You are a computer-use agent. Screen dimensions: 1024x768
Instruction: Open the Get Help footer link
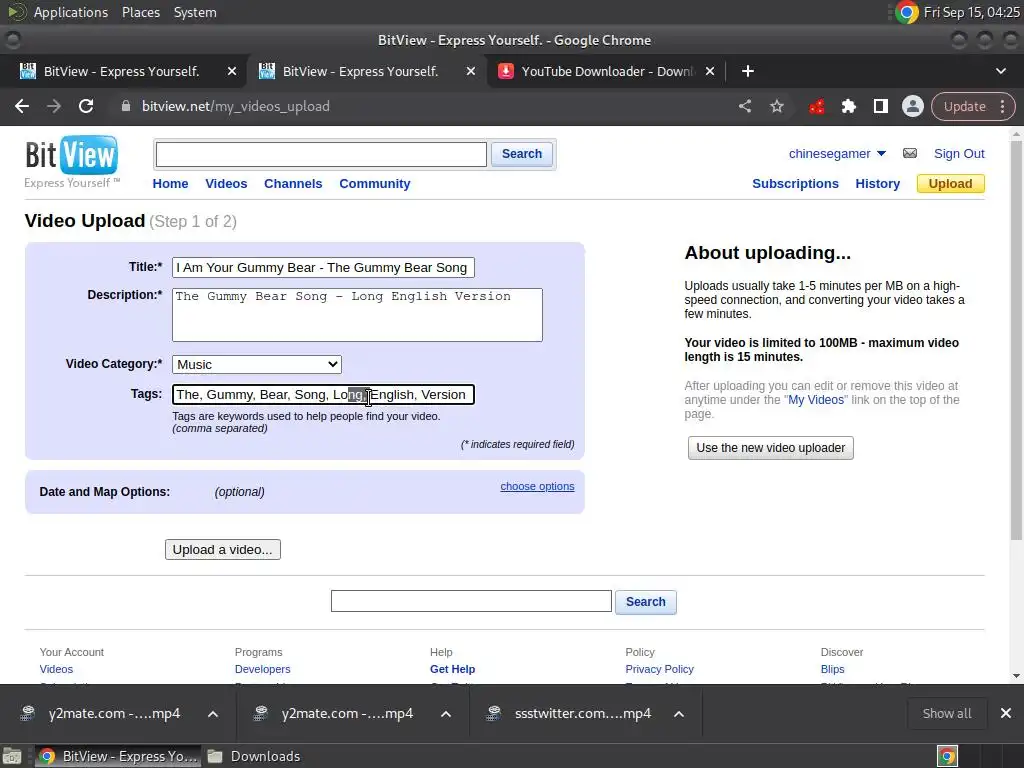pos(453,669)
